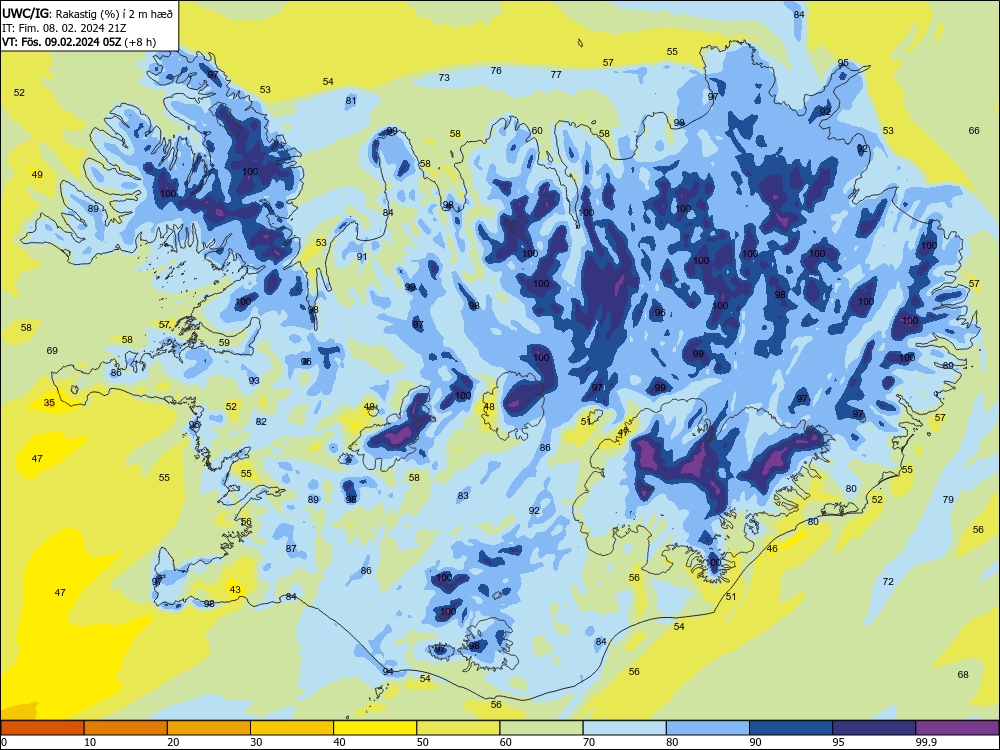Click the 10-20 orange legend swatch

pos(126,728)
